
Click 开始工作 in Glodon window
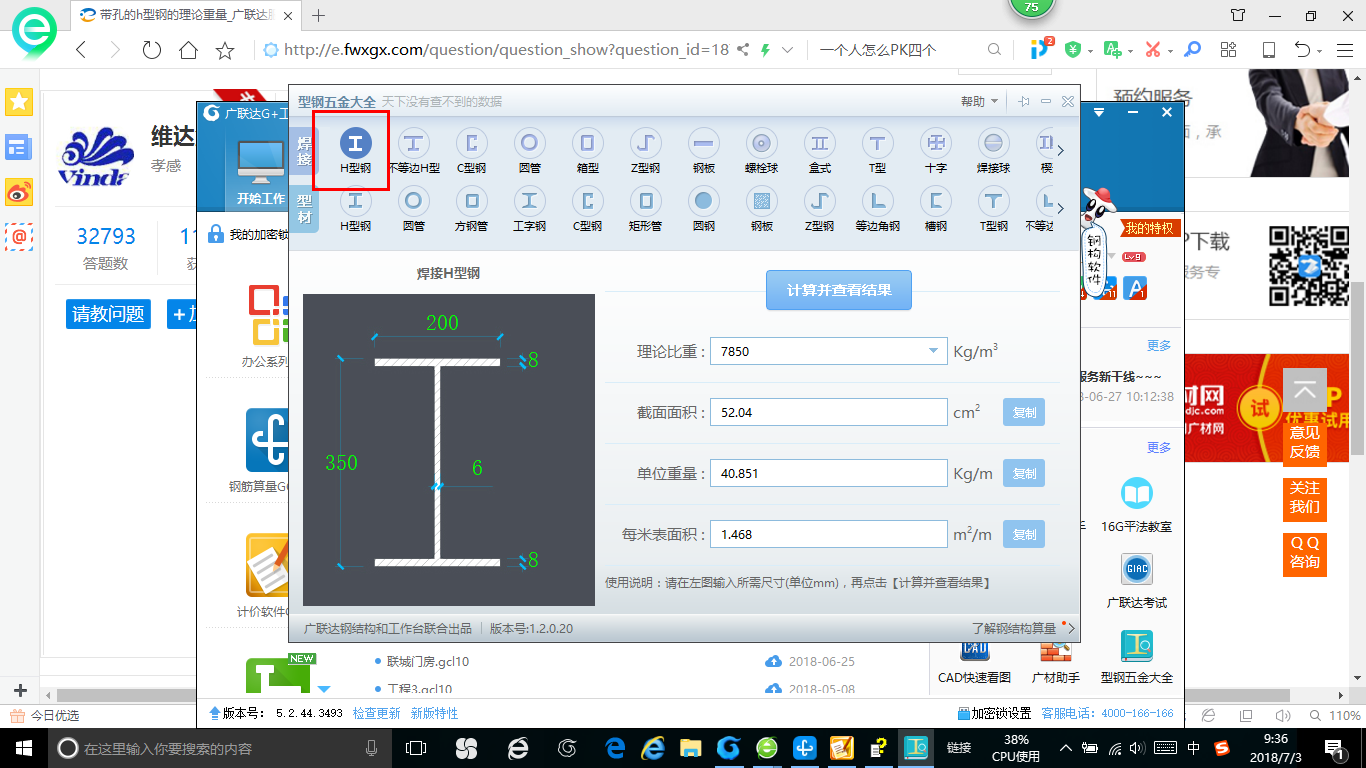coord(261,172)
